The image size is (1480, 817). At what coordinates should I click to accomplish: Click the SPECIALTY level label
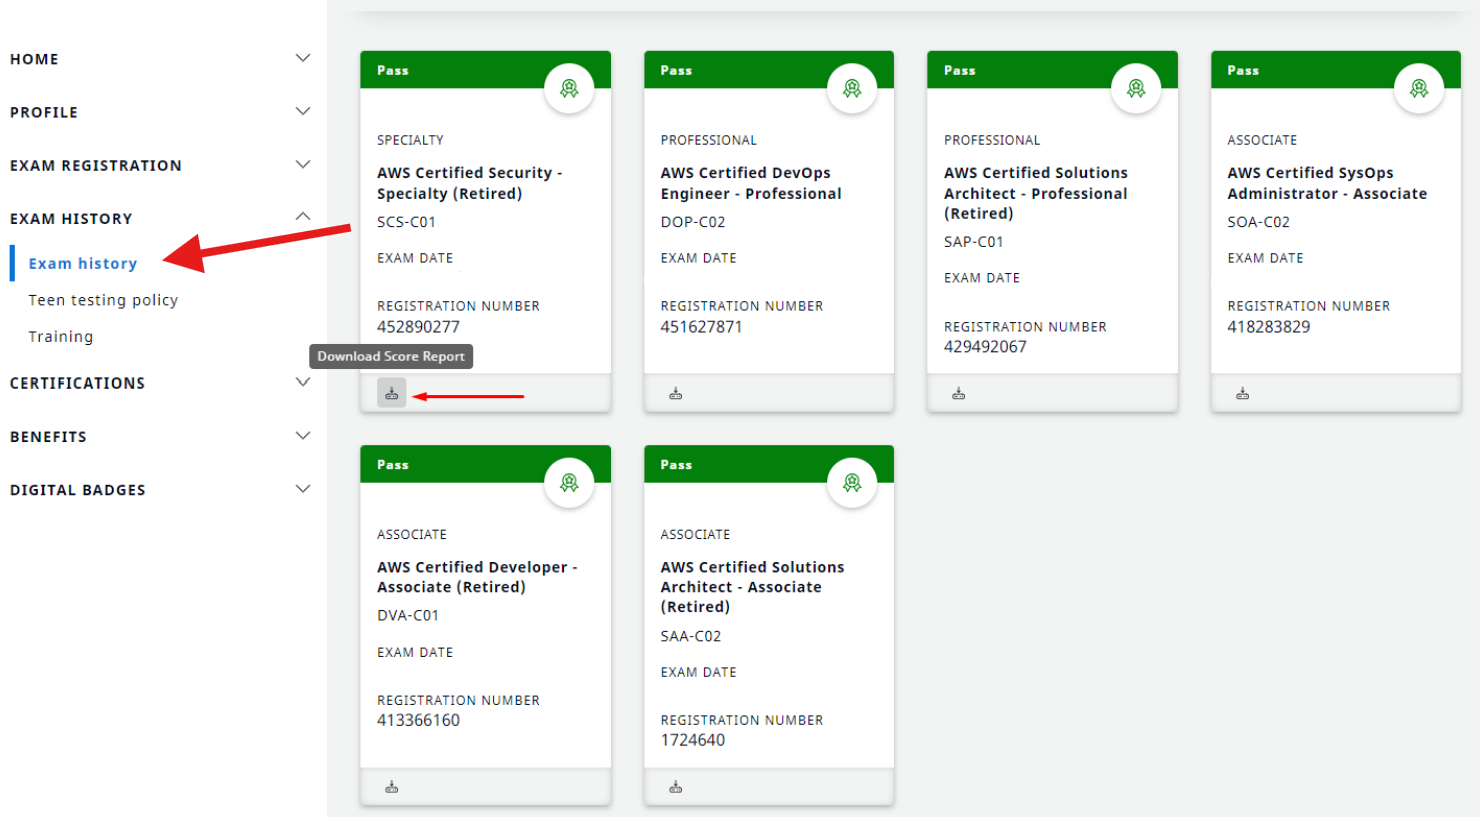pos(410,140)
